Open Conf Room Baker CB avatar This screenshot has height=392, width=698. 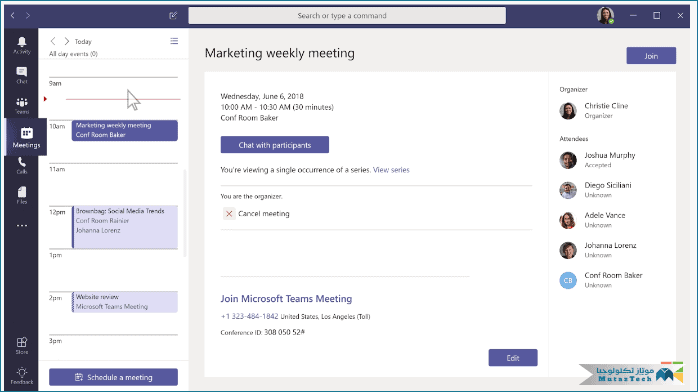pyautogui.click(x=568, y=280)
